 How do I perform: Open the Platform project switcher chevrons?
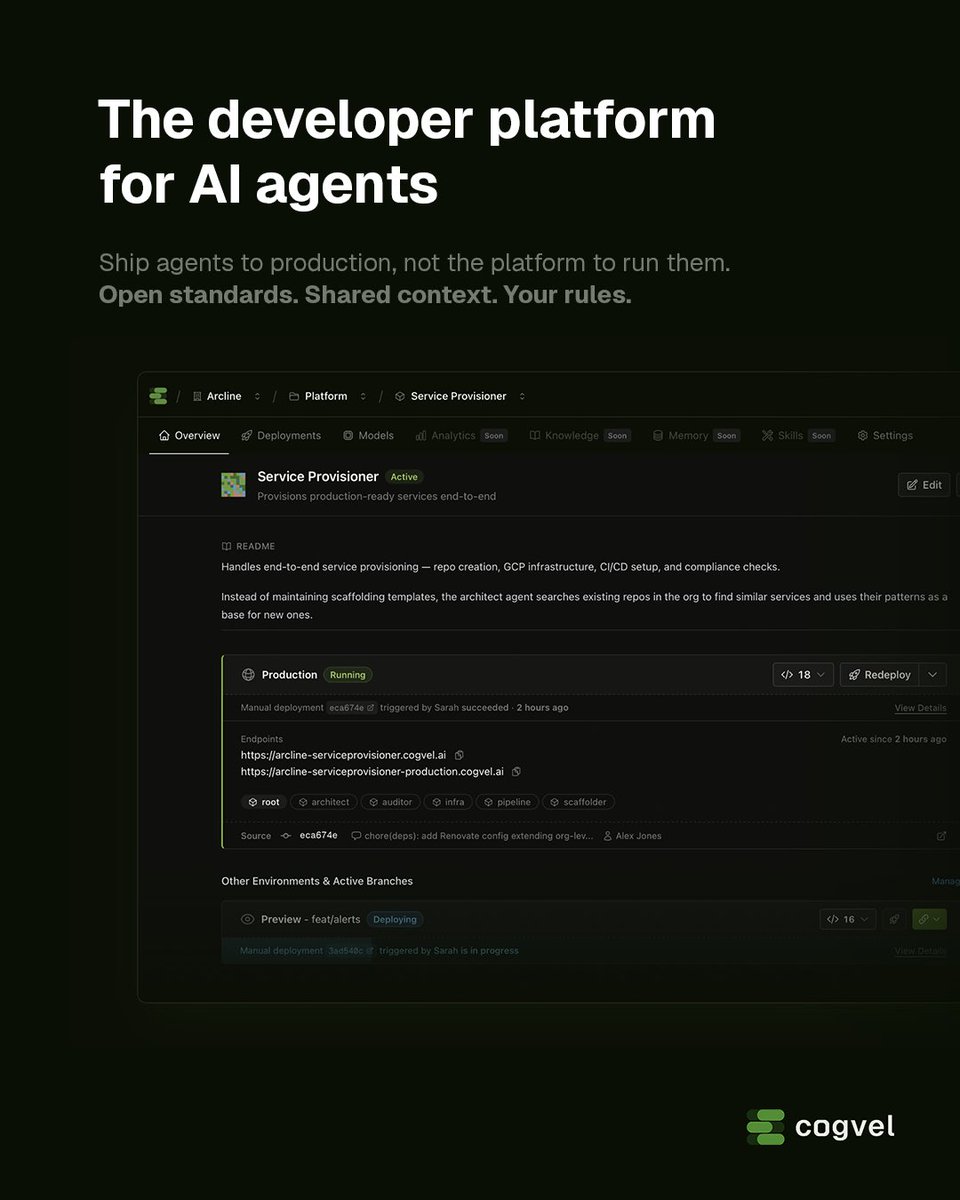(x=363, y=396)
